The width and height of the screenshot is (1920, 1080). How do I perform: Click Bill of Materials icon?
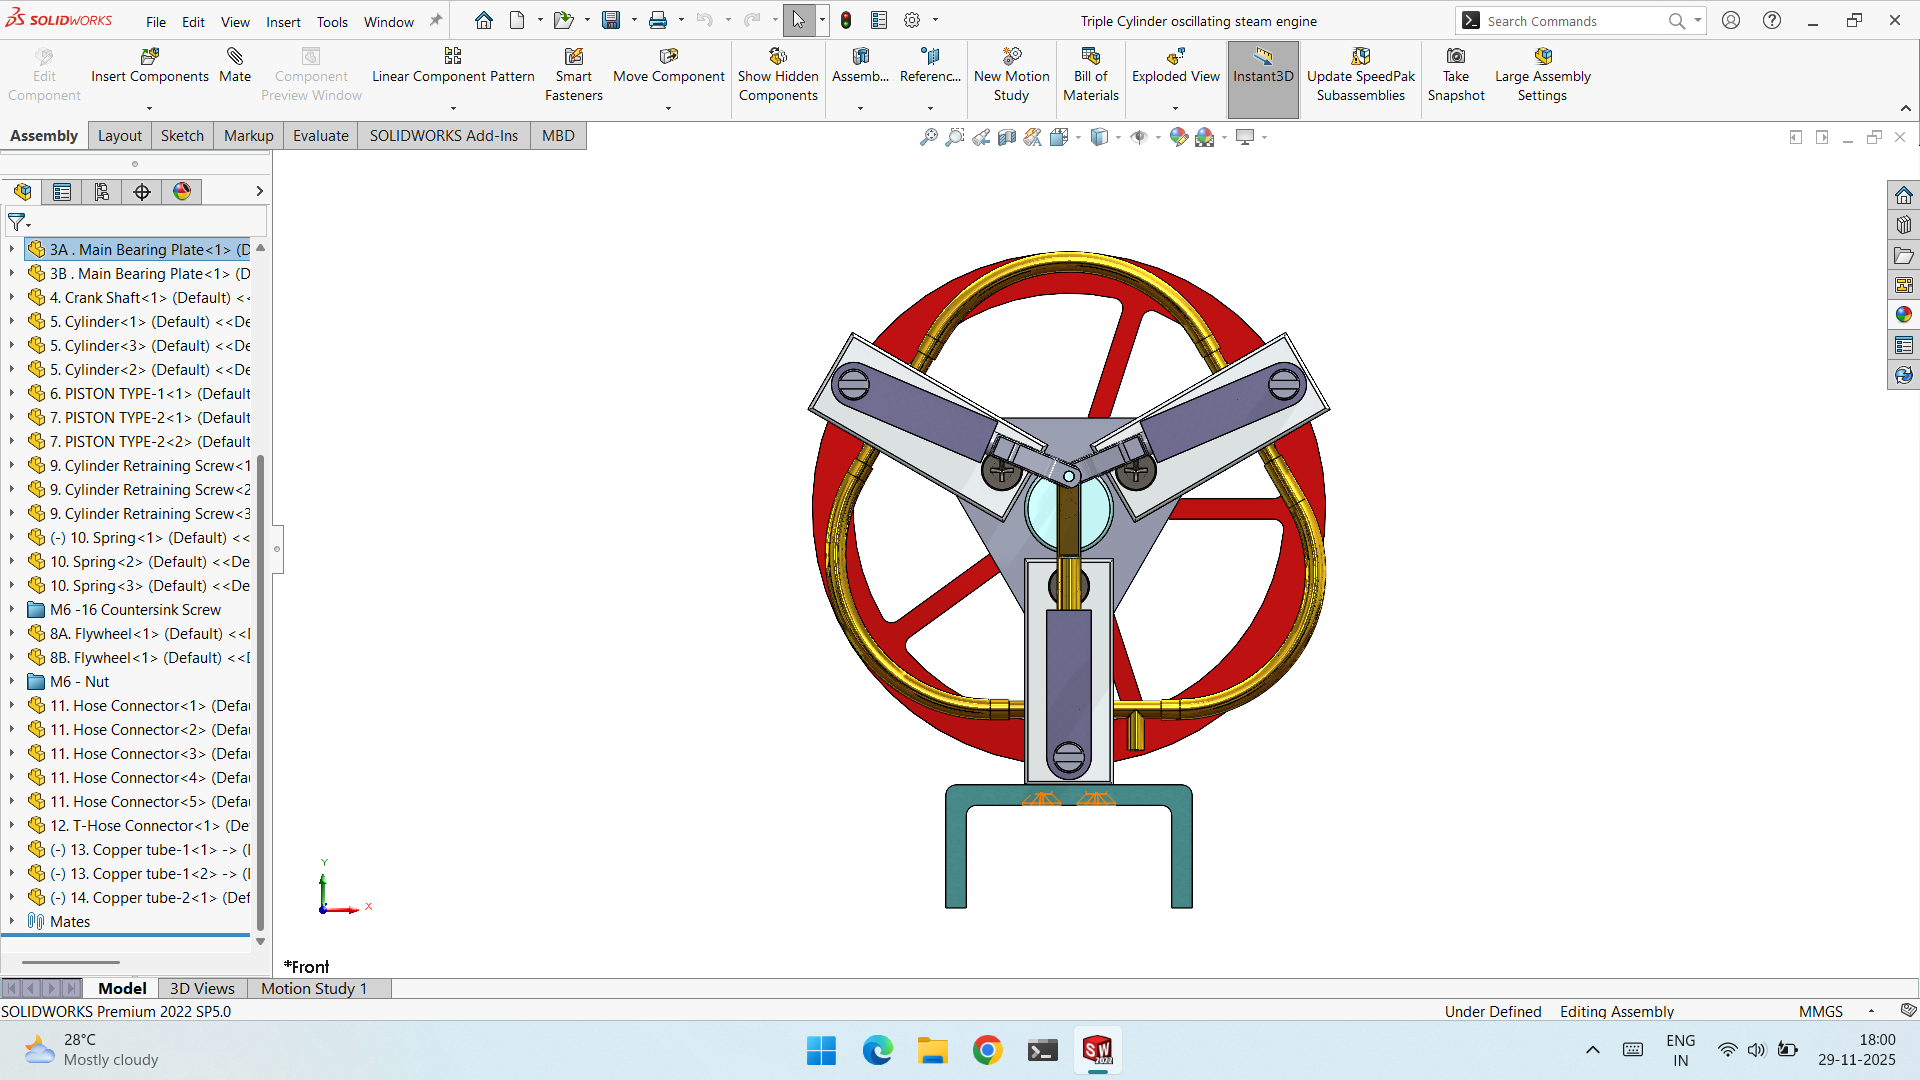point(1090,57)
